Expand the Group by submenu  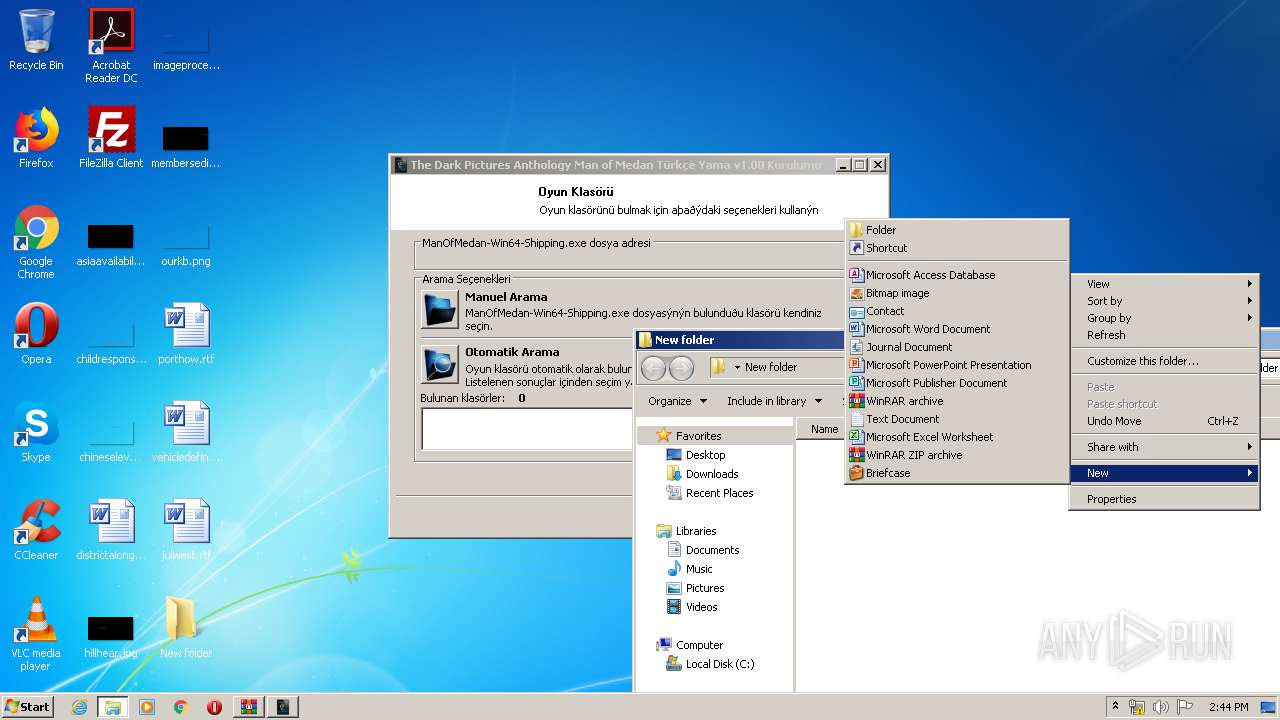tap(1164, 318)
